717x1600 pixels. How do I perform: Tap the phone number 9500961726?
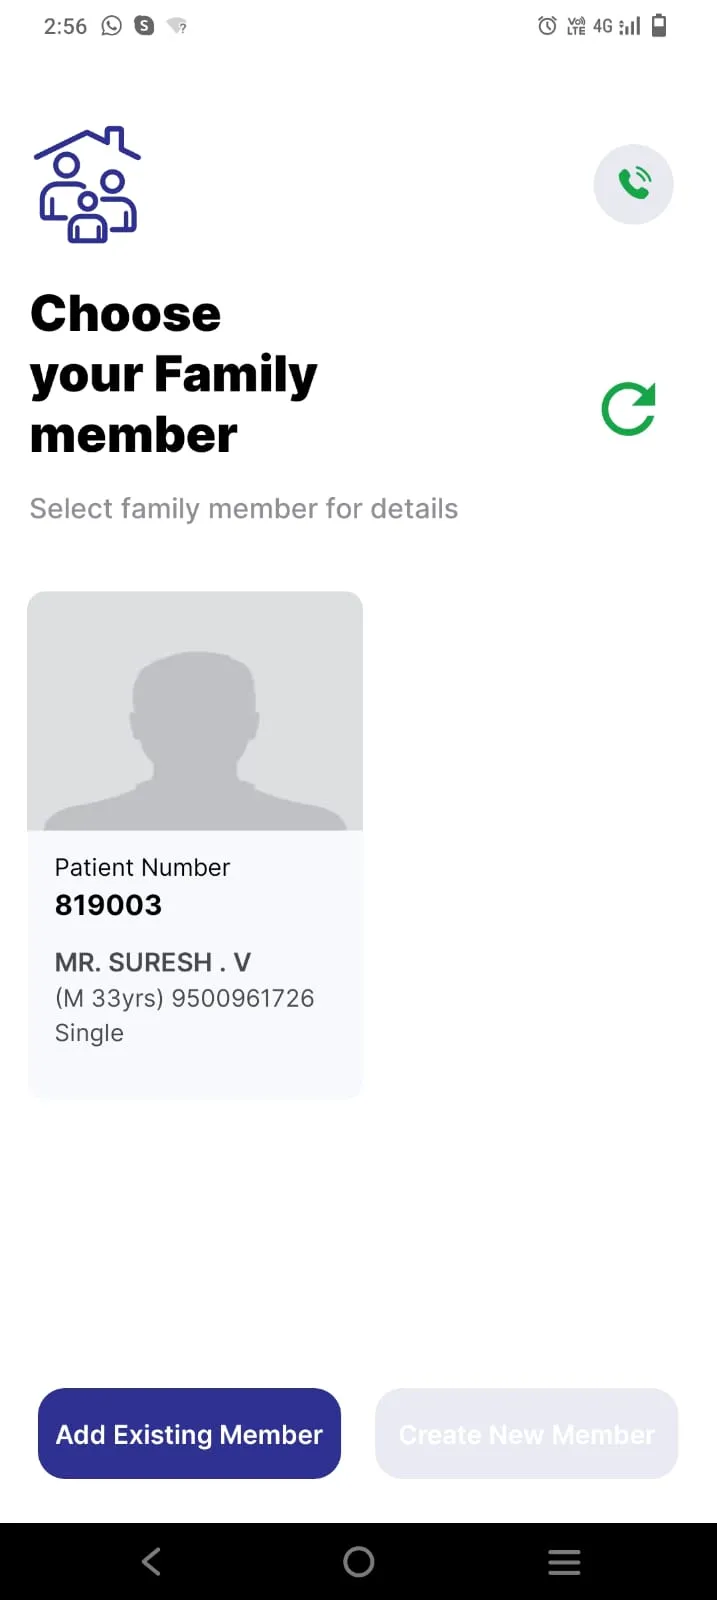pyautogui.click(x=243, y=998)
